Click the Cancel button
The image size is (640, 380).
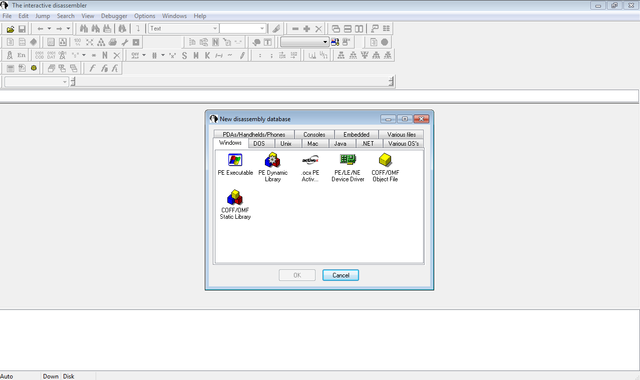click(x=340, y=275)
